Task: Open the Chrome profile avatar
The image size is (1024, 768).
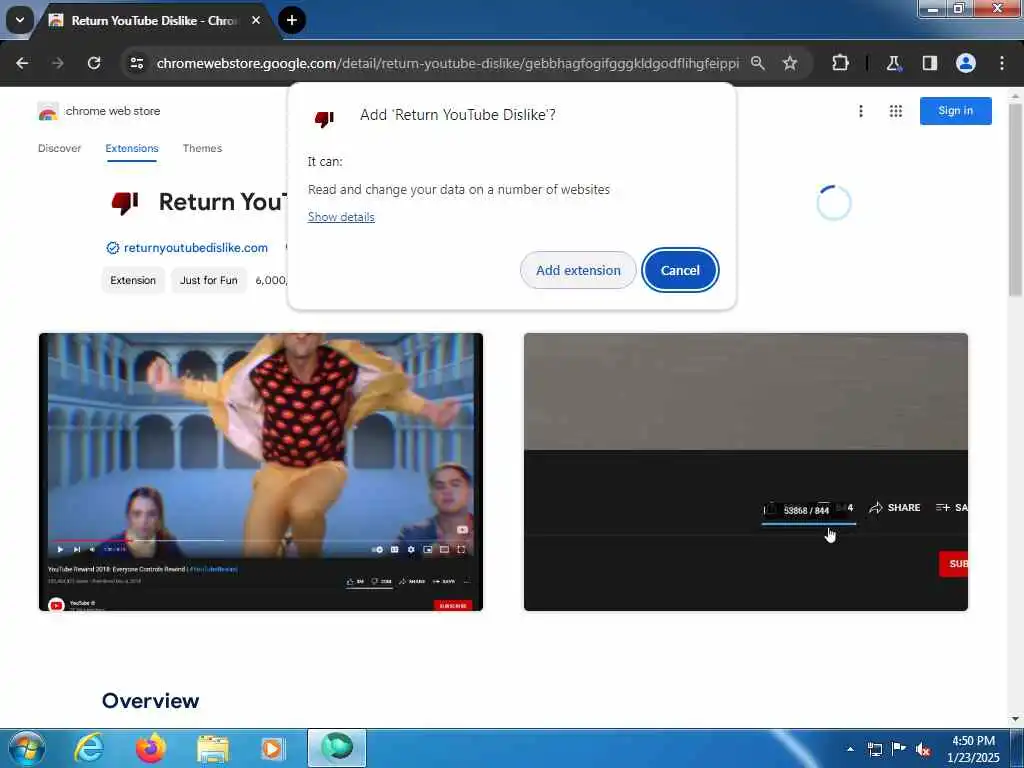Action: (x=966, y=63)
